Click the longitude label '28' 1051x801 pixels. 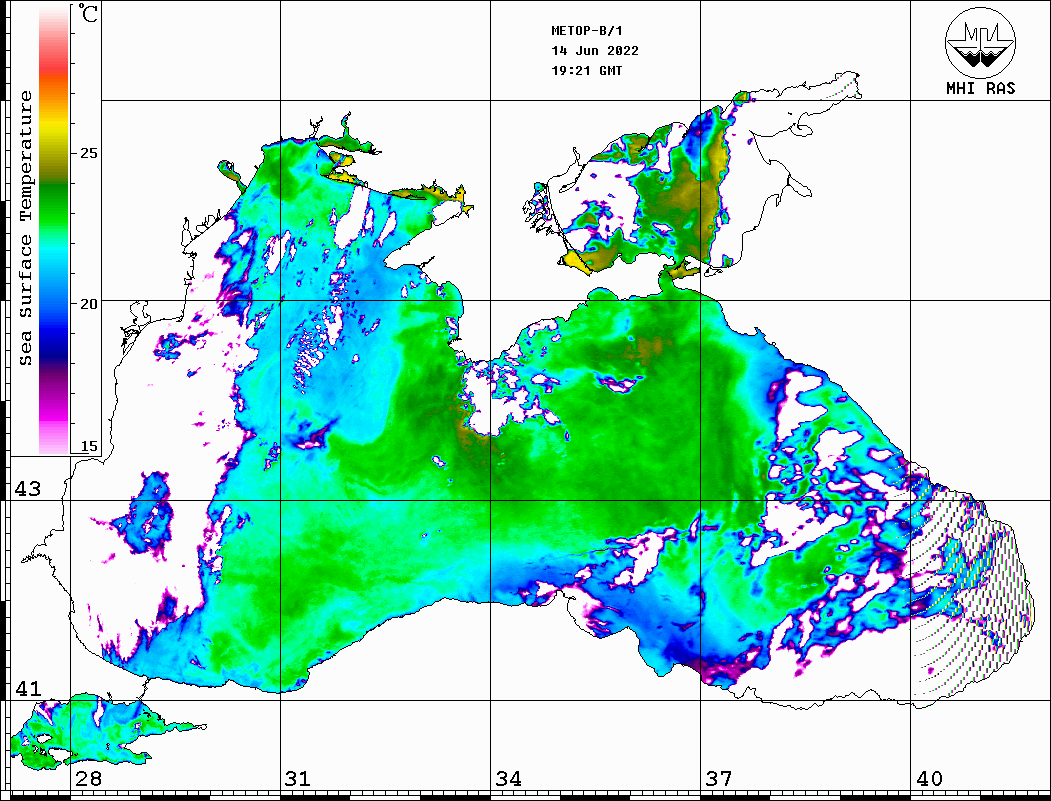point(88,778)
